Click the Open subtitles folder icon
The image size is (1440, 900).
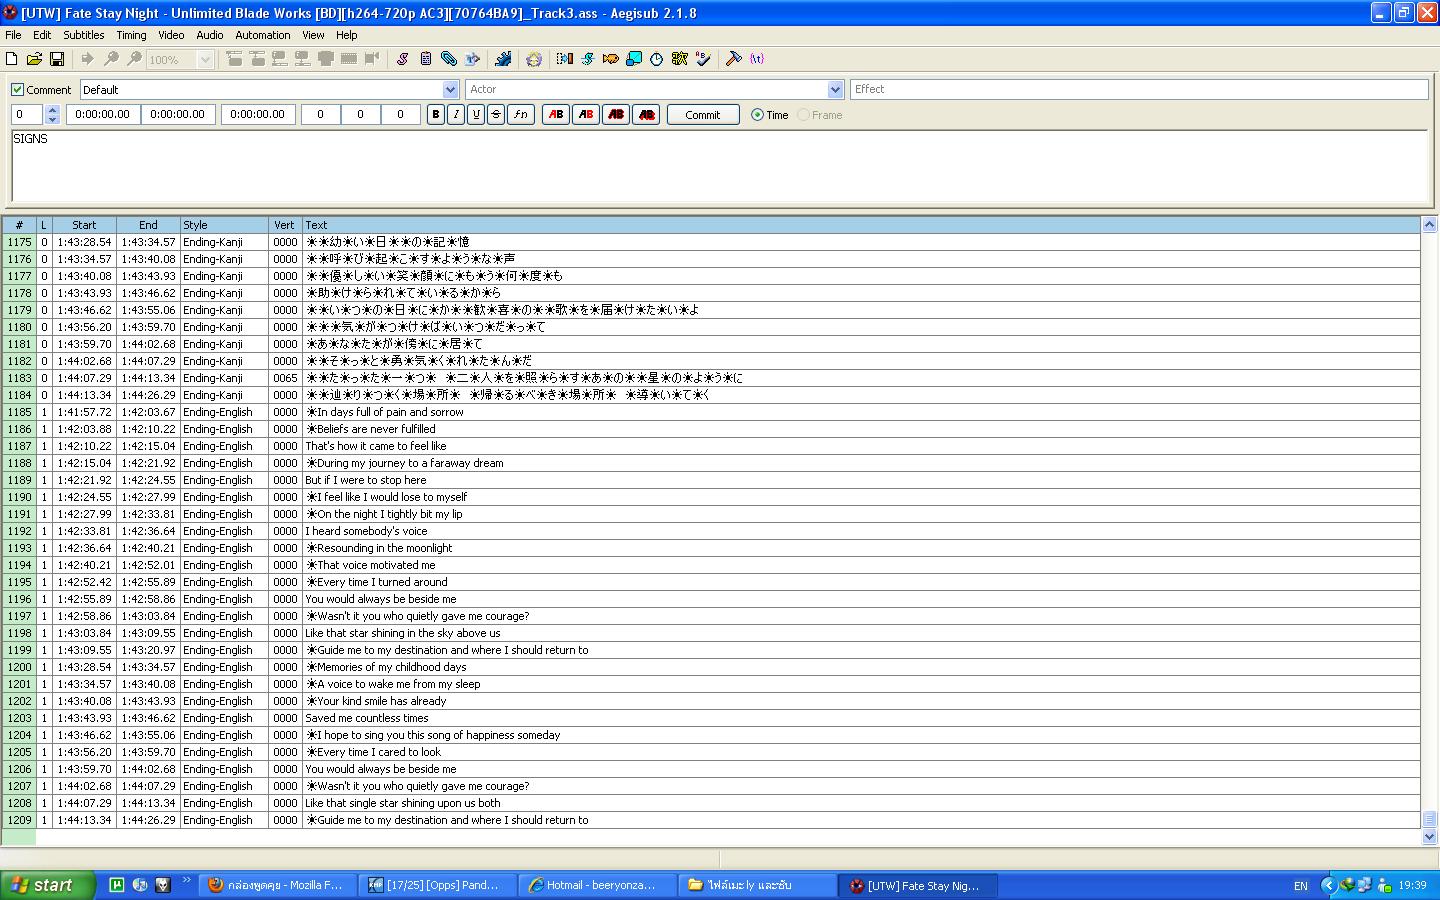click(34, 59)
